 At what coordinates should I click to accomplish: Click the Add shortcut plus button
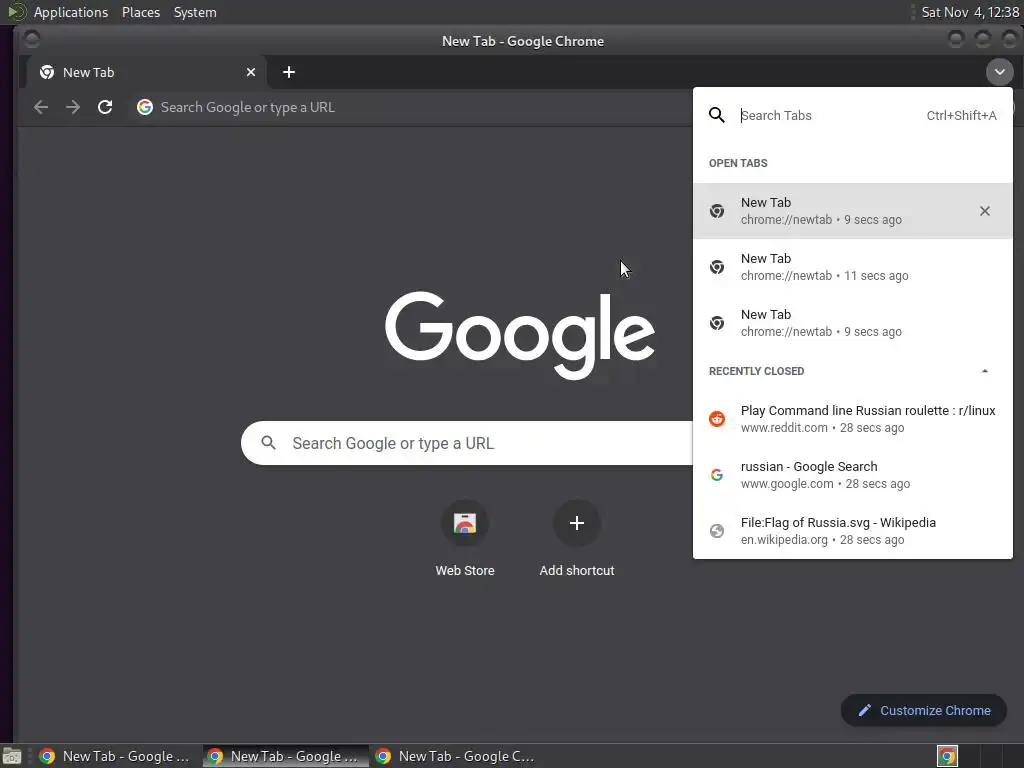click(577, 523)
